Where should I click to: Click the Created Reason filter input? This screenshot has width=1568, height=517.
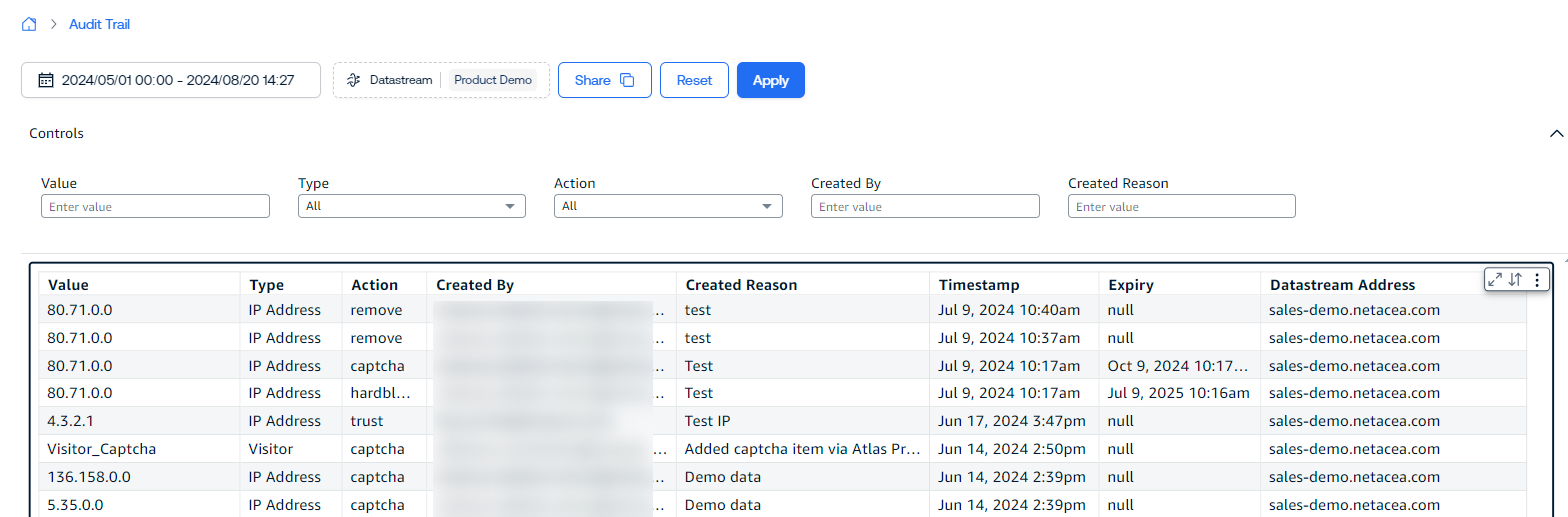(x=1181, y=206)
